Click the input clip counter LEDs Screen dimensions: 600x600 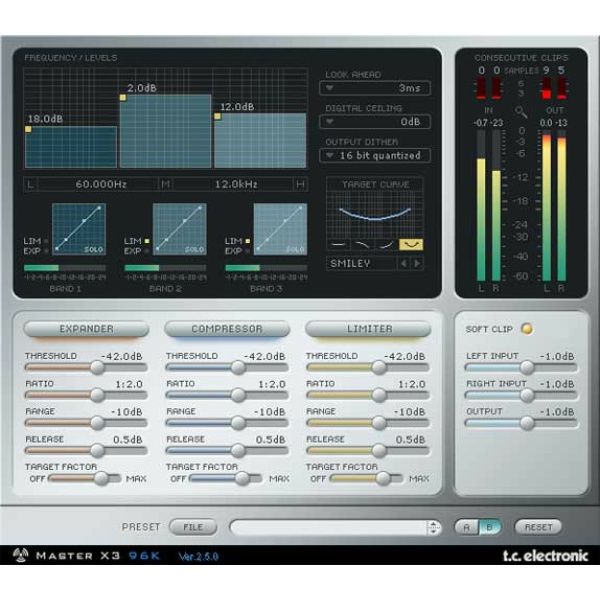(488, 88)
